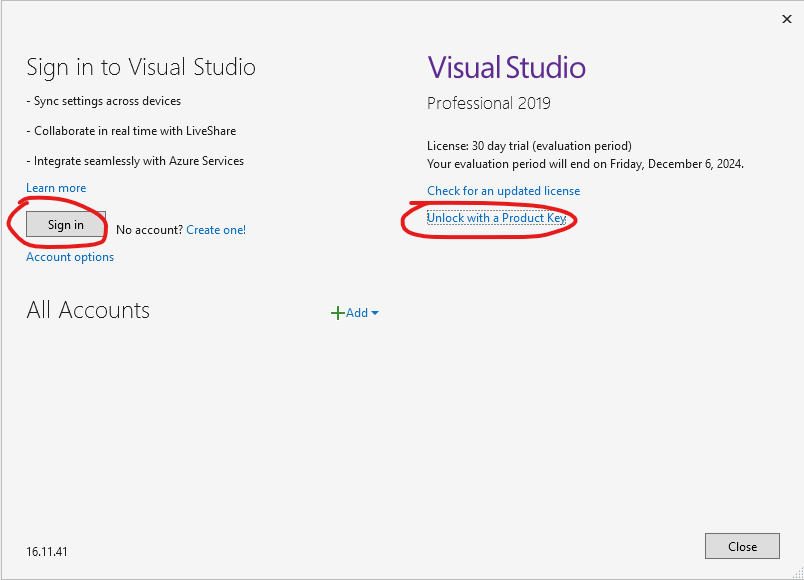The image size is (804, 580).
Task: Open the Learn more link
Action: pyautogui.click(x=56, y=188)
